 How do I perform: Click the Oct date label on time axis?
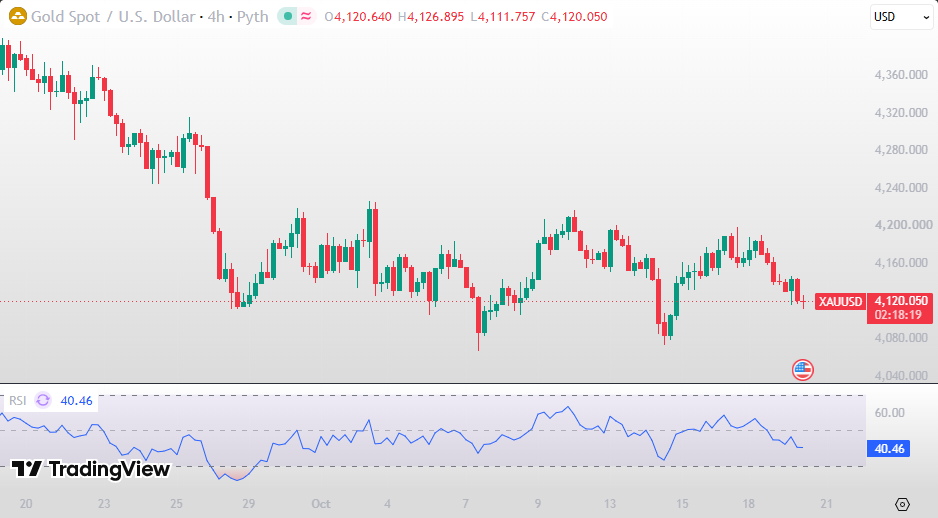321,504
